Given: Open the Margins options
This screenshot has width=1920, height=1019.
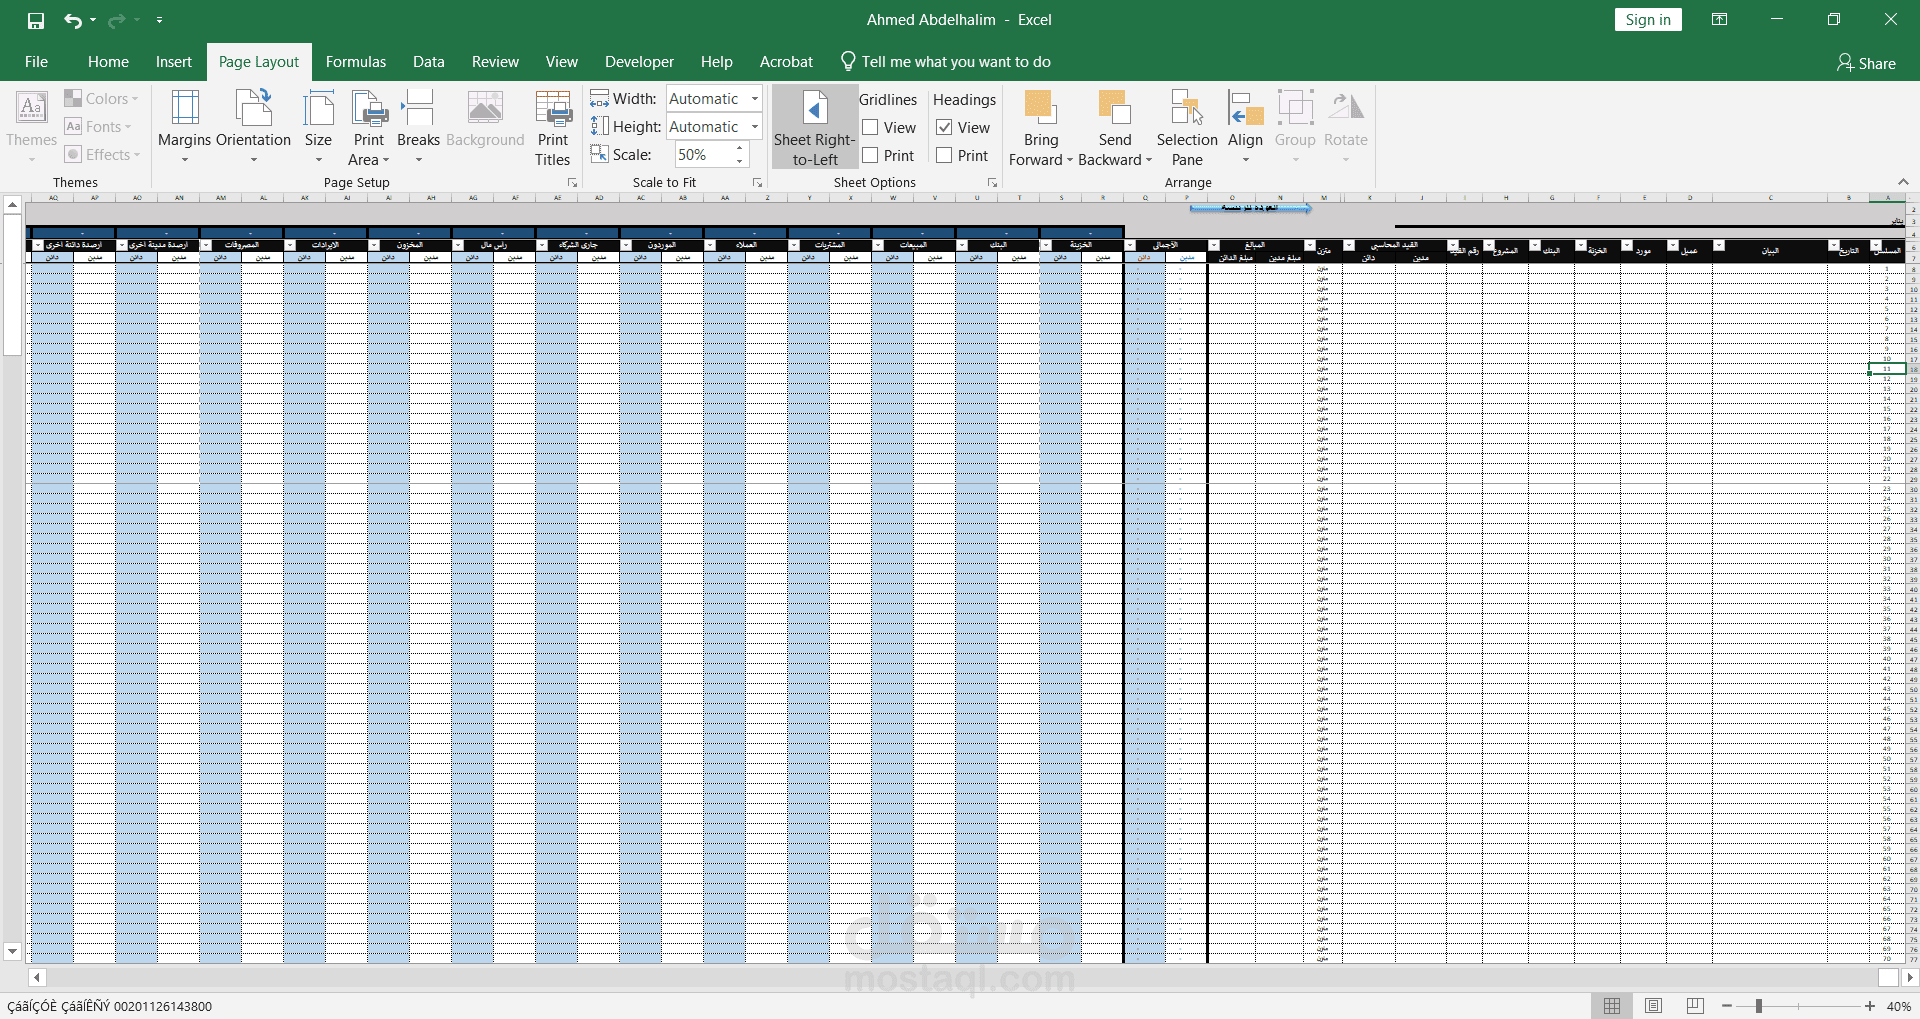Looking at the screenshot, I should point(185,126).
